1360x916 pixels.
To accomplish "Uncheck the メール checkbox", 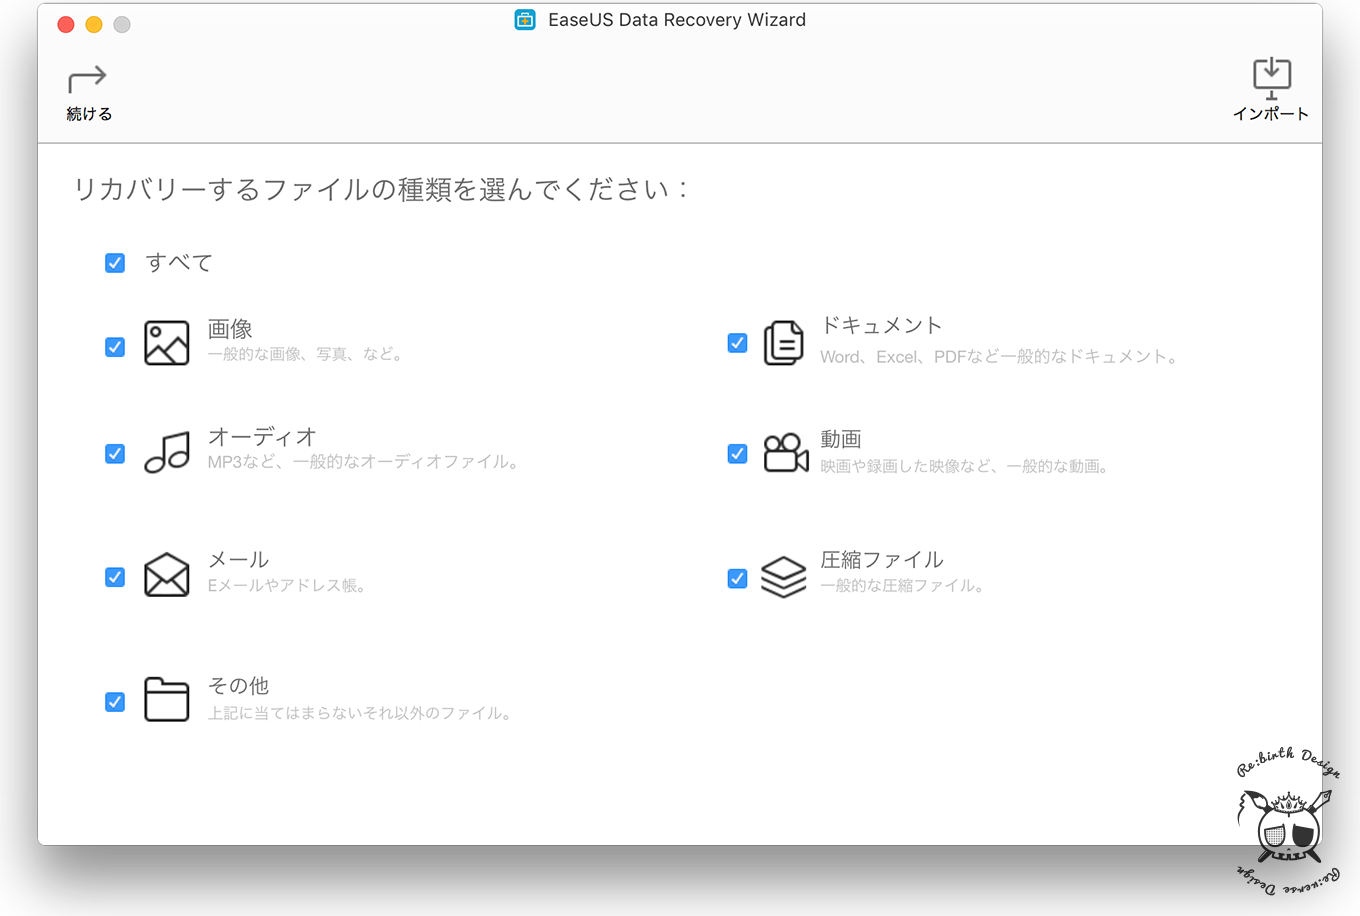I will point(115,577).
